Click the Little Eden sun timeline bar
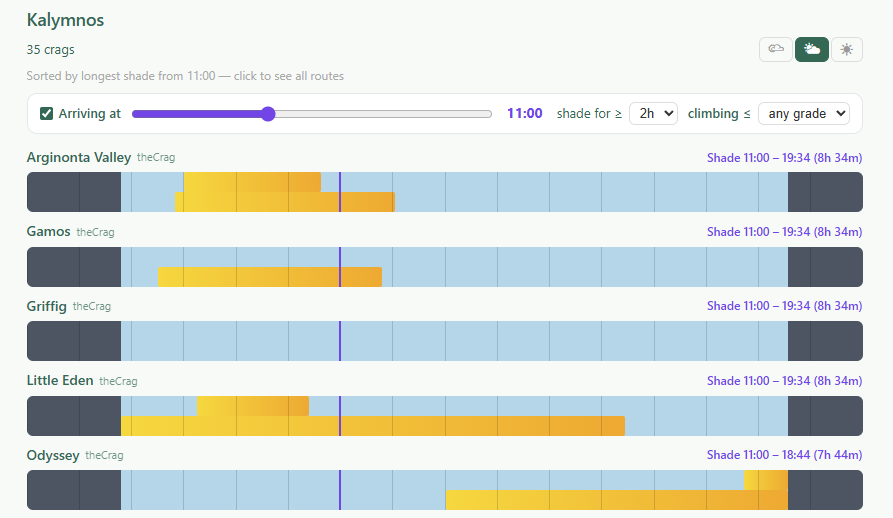 [445, 416]
